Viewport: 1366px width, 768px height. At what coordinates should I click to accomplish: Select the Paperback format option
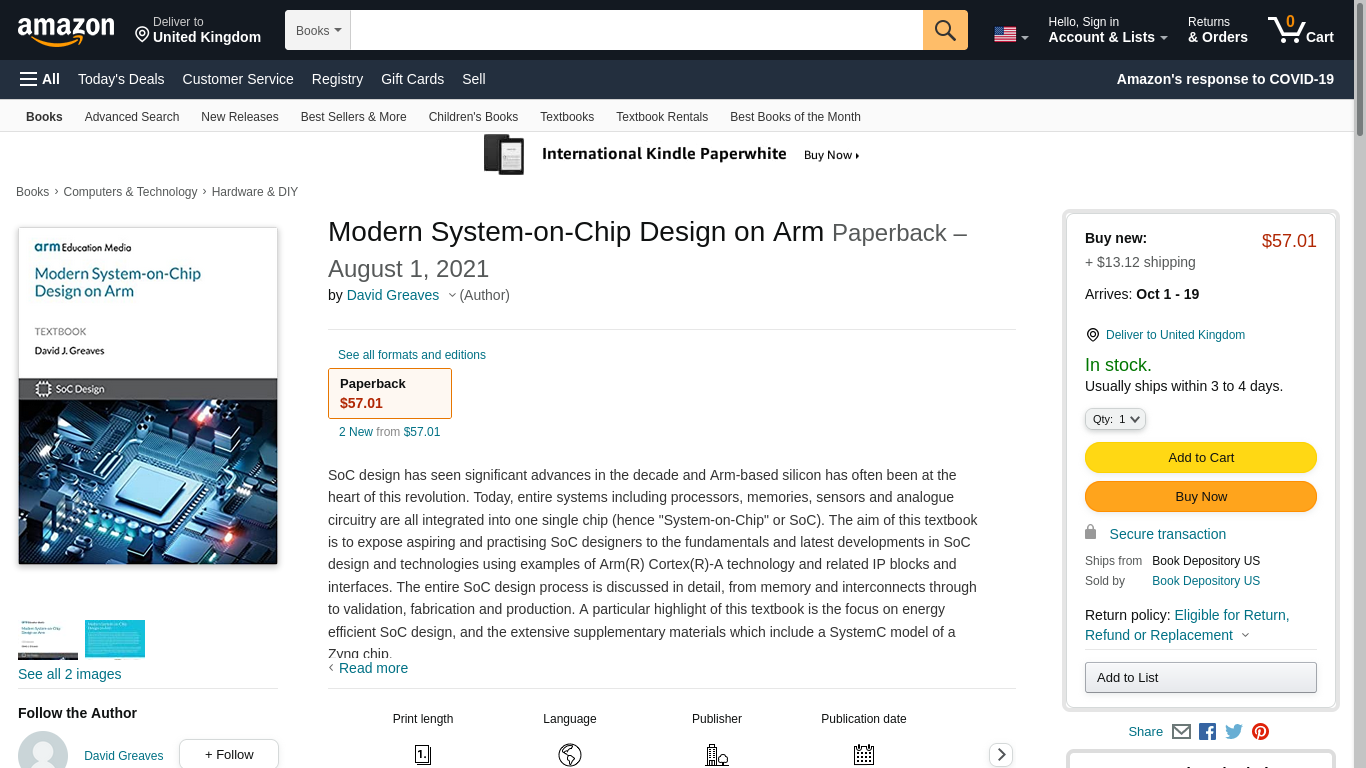[390, 393]
